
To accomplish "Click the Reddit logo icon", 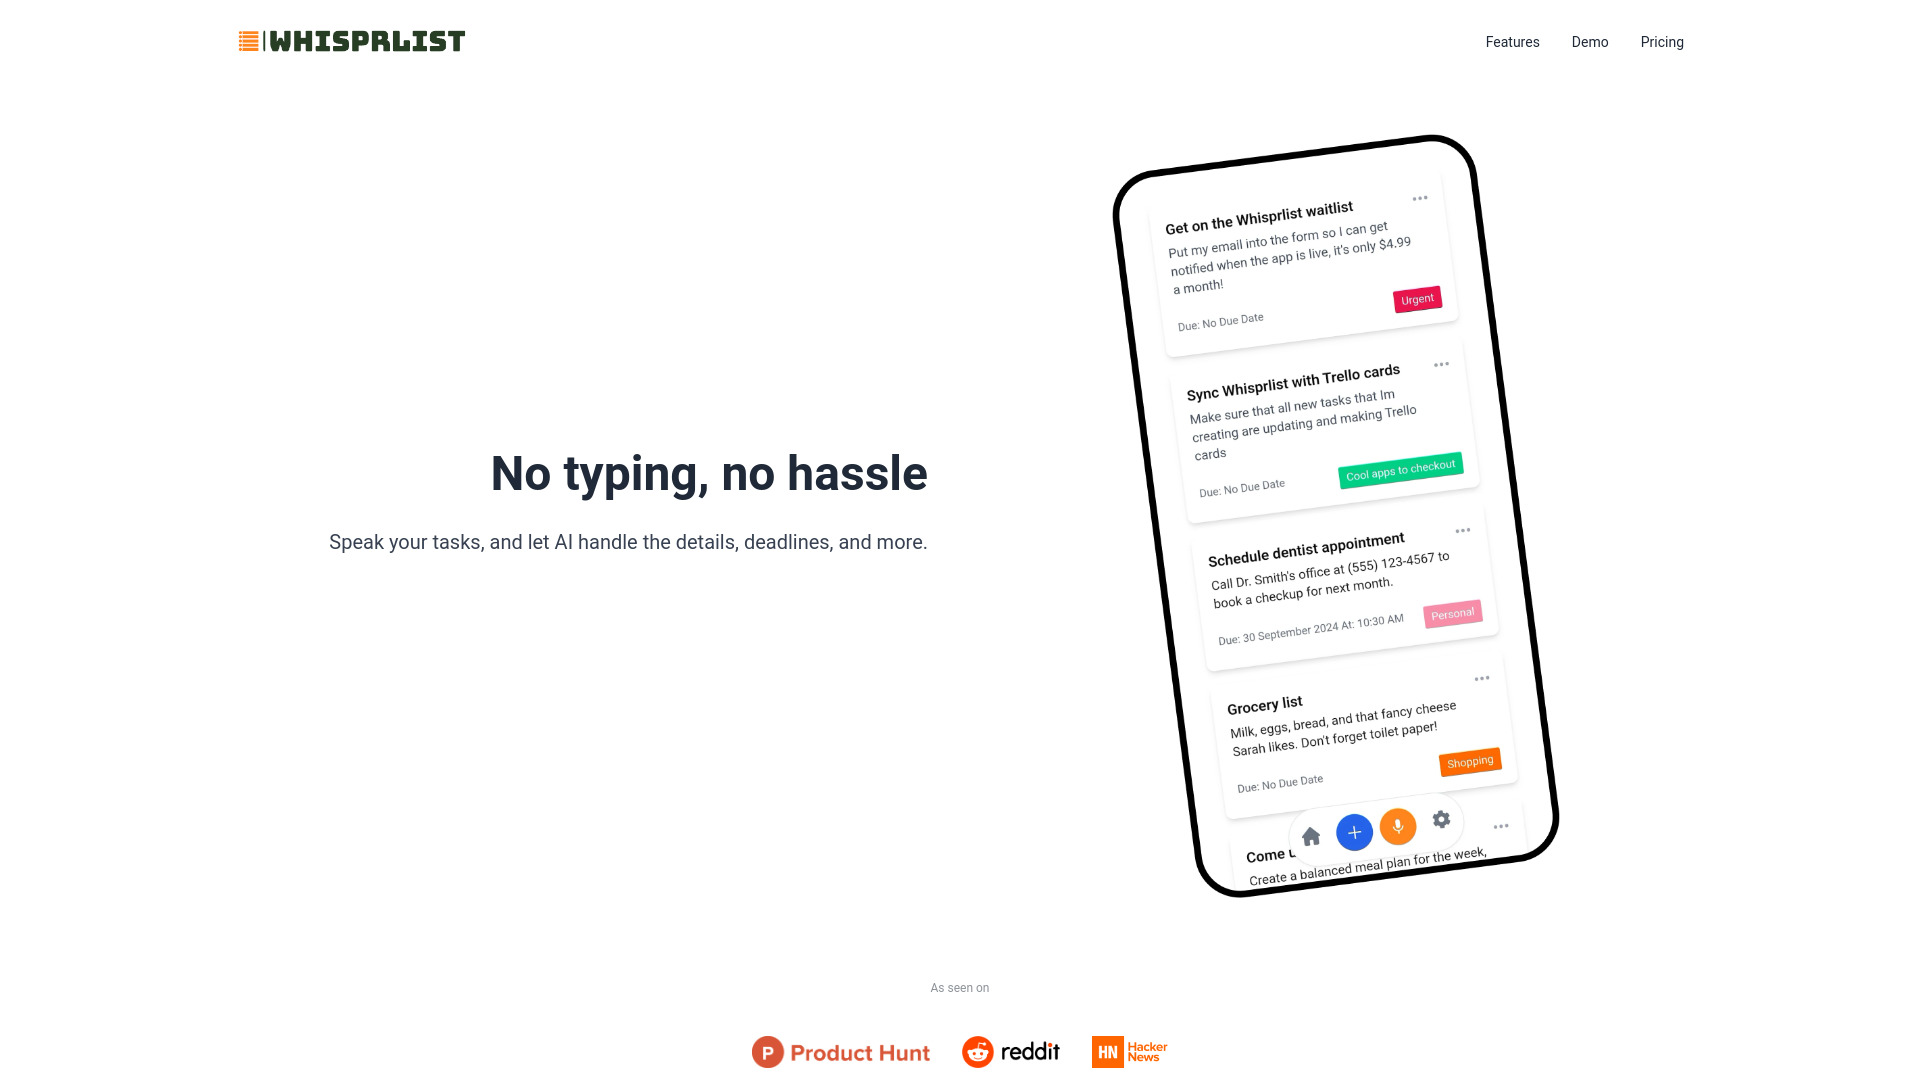I will click(x=976, y=1051).
